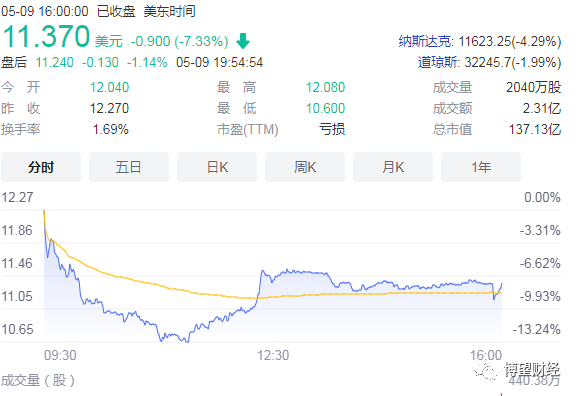The width and height of the screenshot is (578, 396).
Task: Click the 美东时间 timezone label
Action: (x=170, y=11)
